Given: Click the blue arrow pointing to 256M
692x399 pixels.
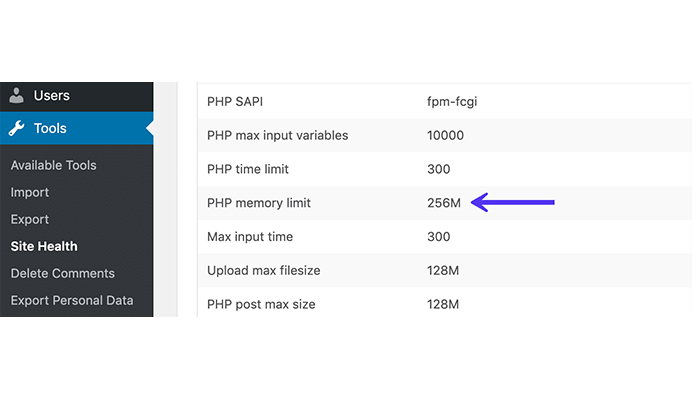Looking at the screenshot, I should 513,203.
